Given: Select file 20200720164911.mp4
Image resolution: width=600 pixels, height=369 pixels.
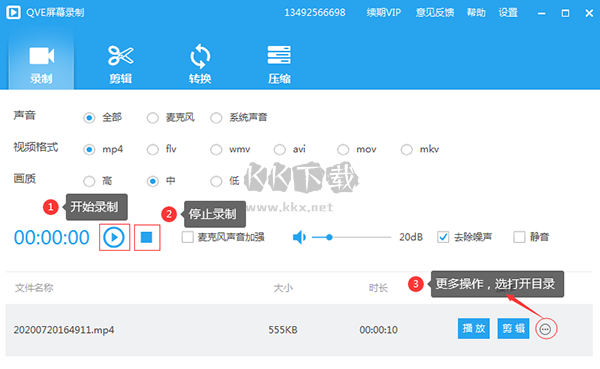Looking at the screenshot, I should pyautogui.click(x=64, y=330).
